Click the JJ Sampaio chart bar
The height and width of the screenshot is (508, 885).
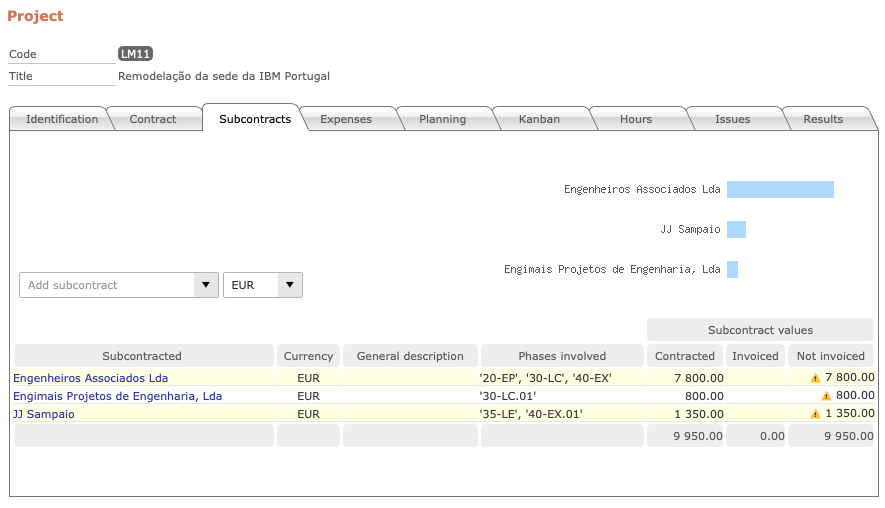736,229
